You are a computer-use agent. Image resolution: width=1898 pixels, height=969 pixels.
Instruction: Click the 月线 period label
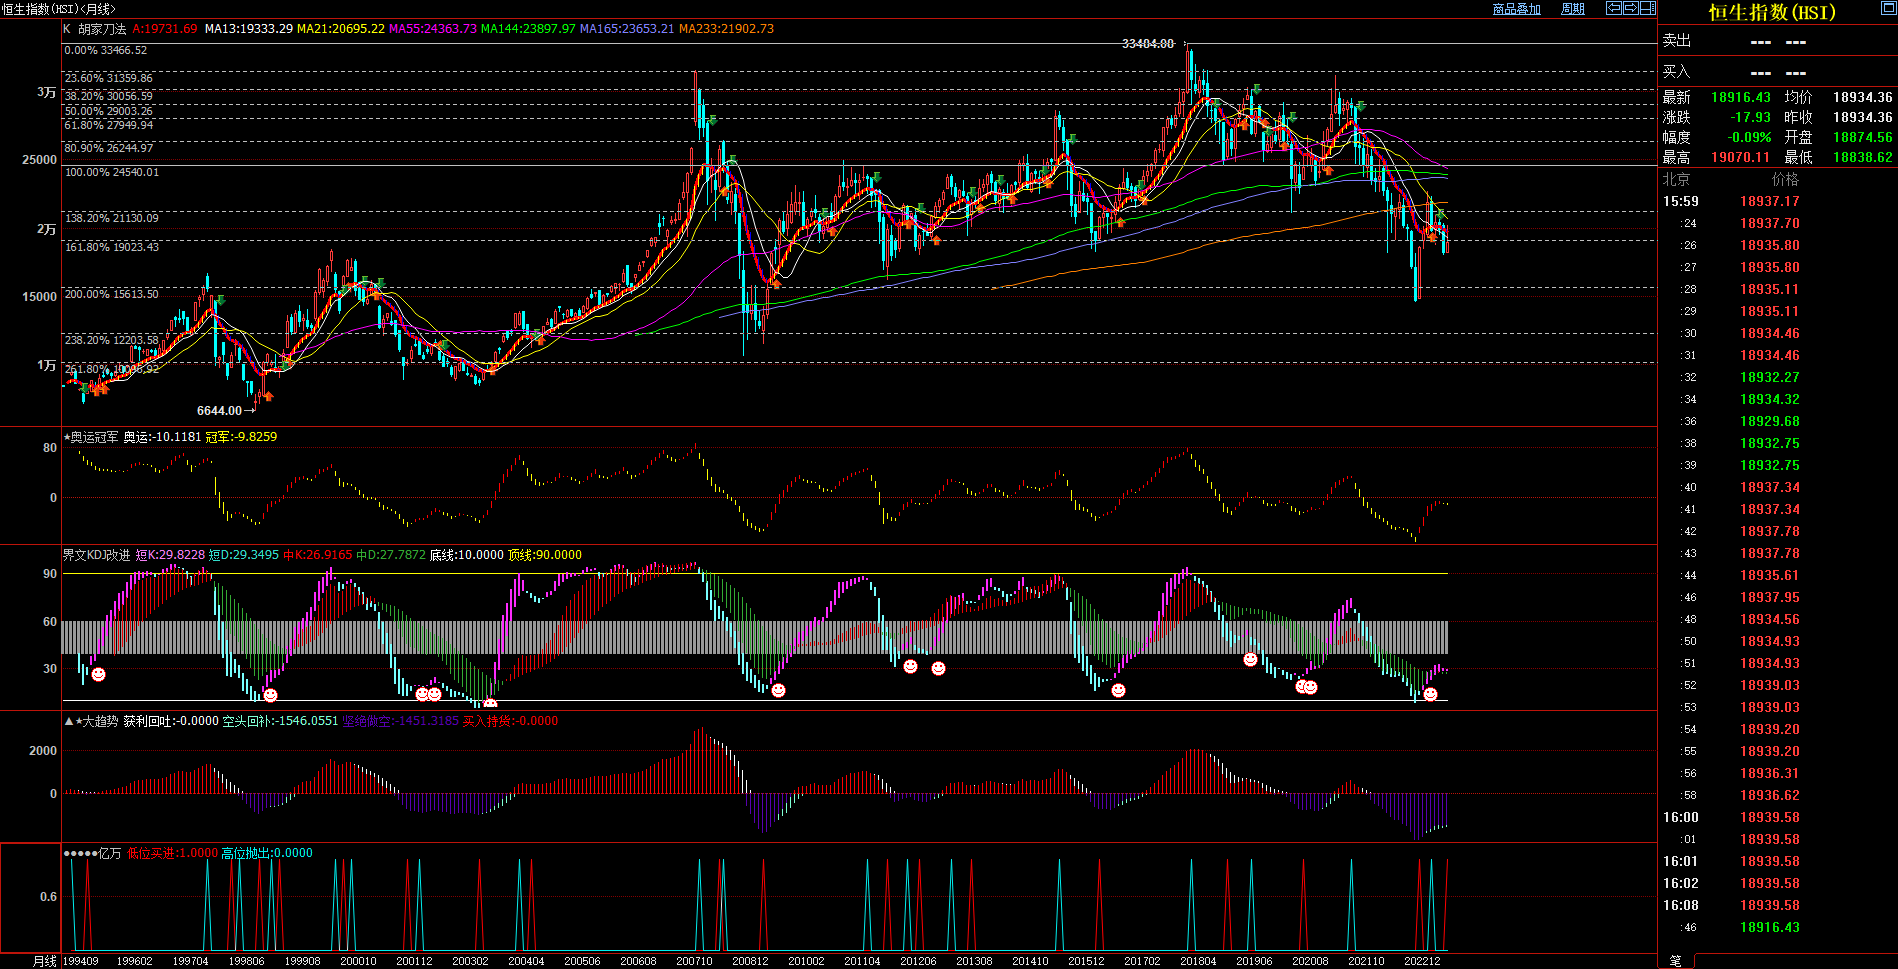44,961
